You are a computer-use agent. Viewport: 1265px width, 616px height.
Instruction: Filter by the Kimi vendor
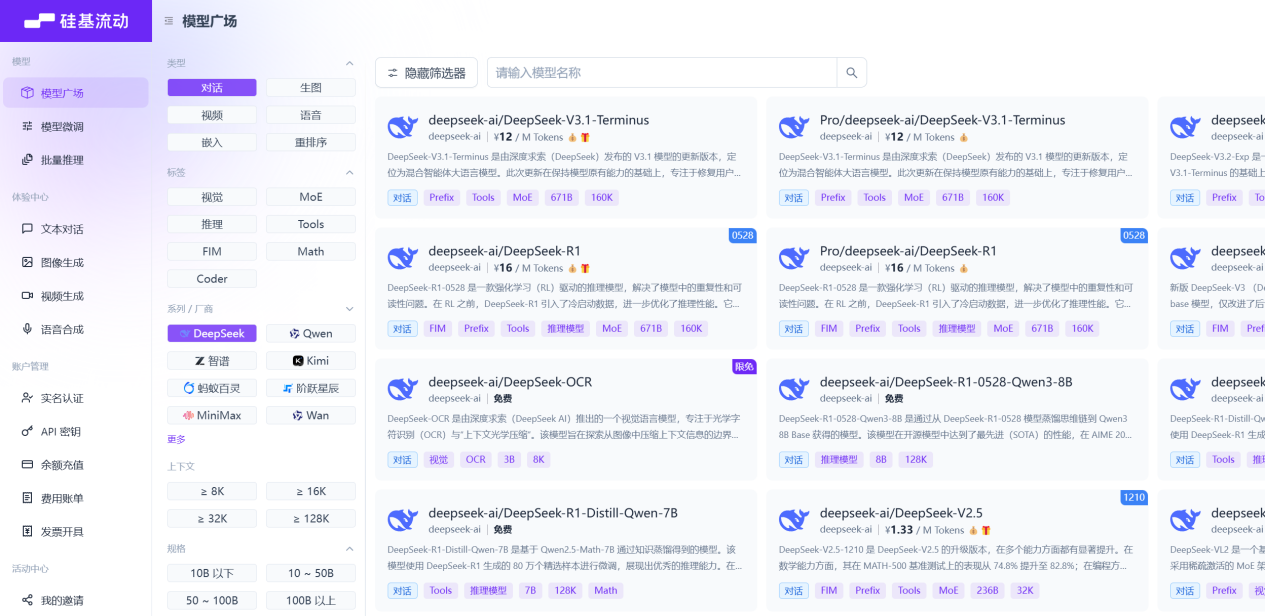coord(311,360)
